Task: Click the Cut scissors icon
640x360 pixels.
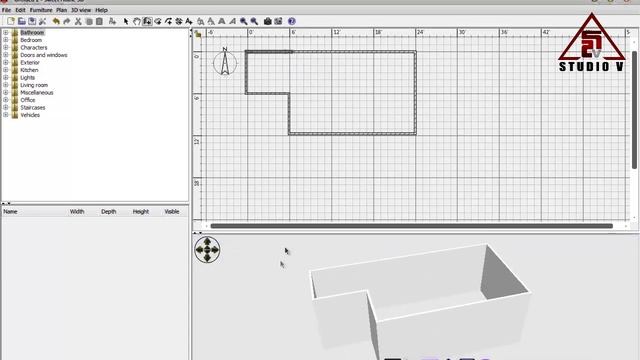Action: [x=78, y=21]
